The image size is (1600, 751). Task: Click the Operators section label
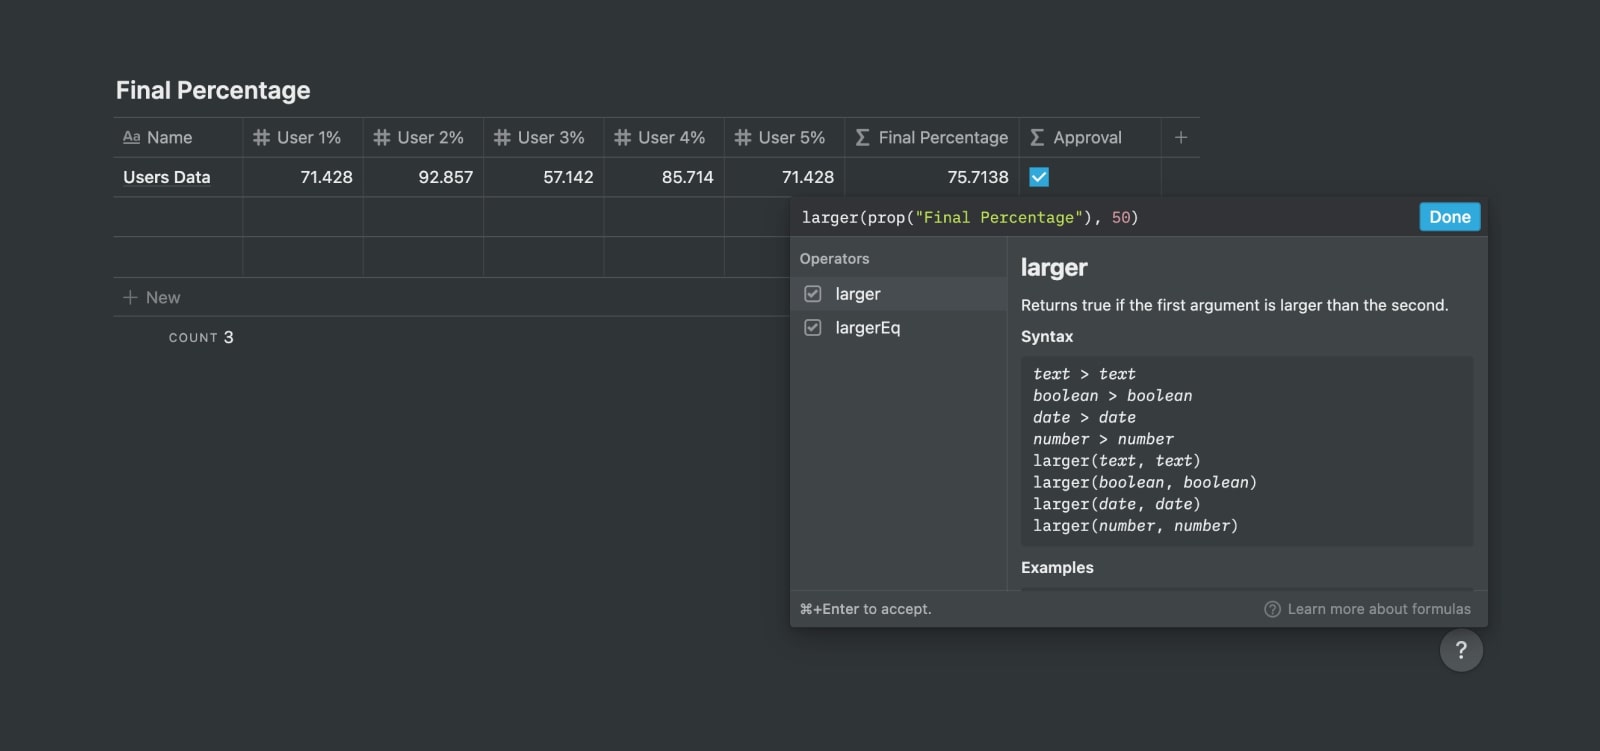[835, 258]
